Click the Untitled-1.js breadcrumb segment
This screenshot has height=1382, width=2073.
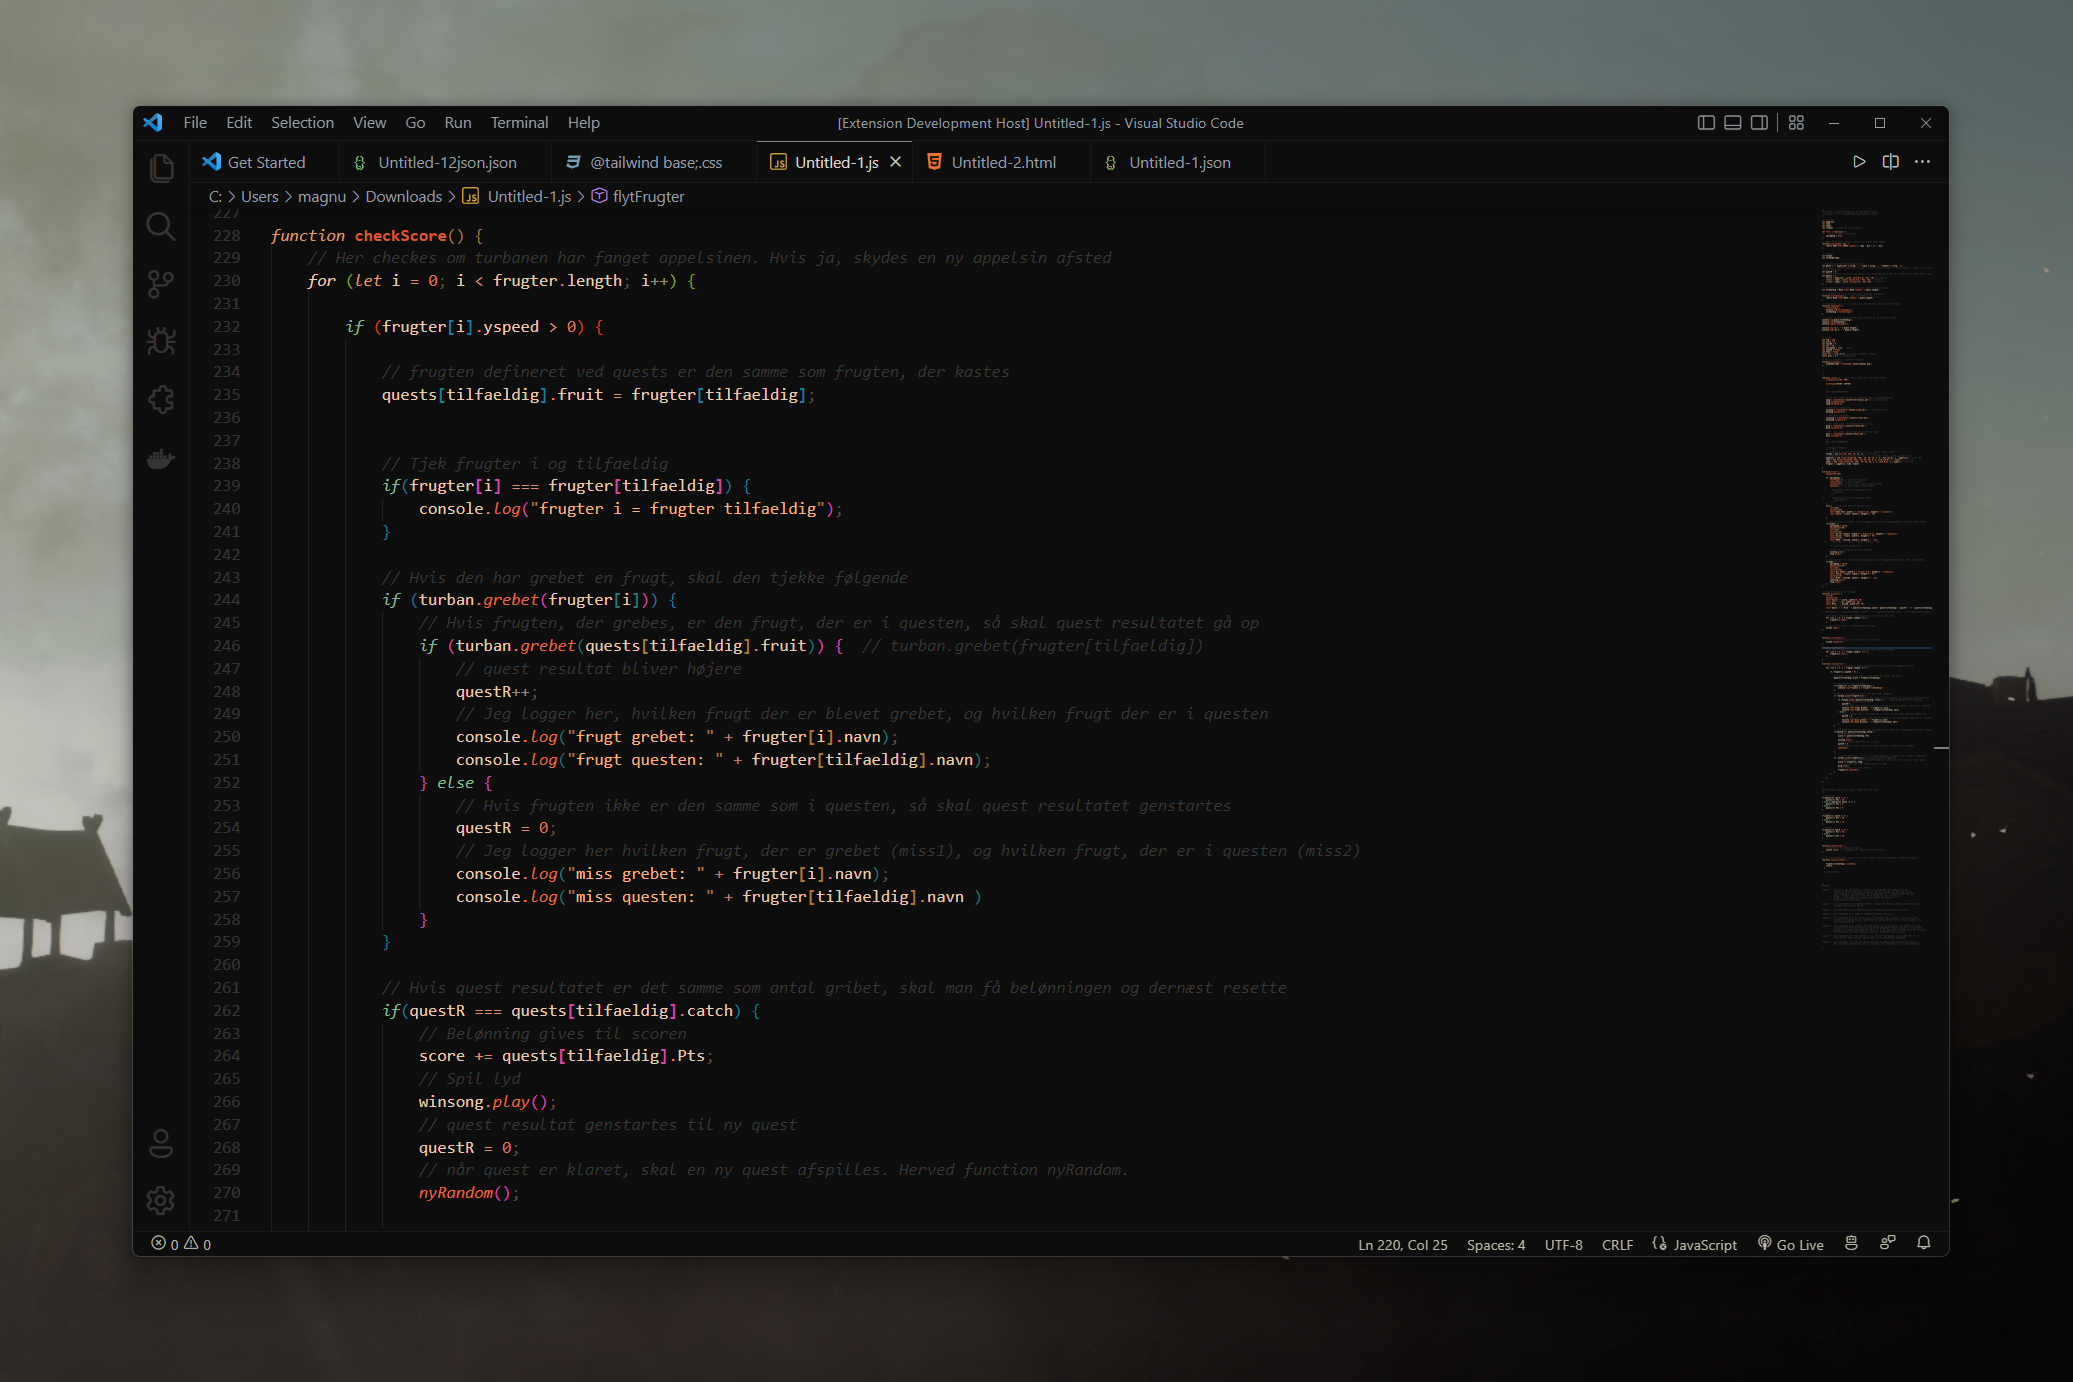518,197
